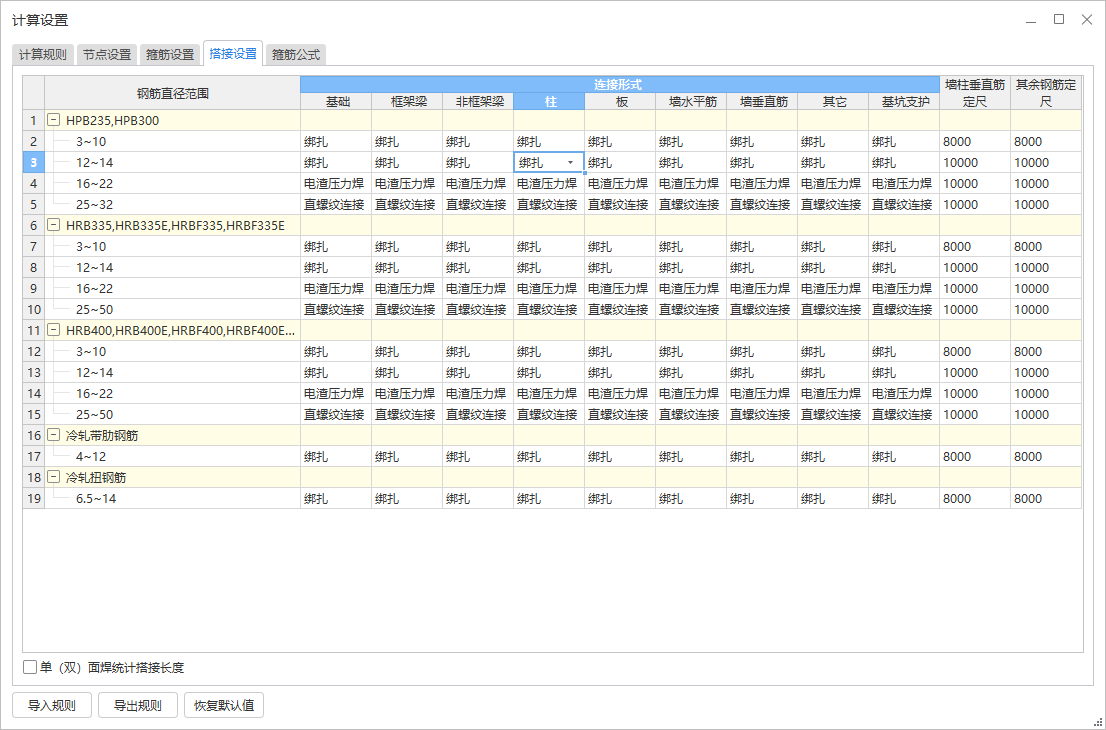Click the 其余钢筋定尺 column header
Screen dimensions: 1106x730
pos(1046,93)
